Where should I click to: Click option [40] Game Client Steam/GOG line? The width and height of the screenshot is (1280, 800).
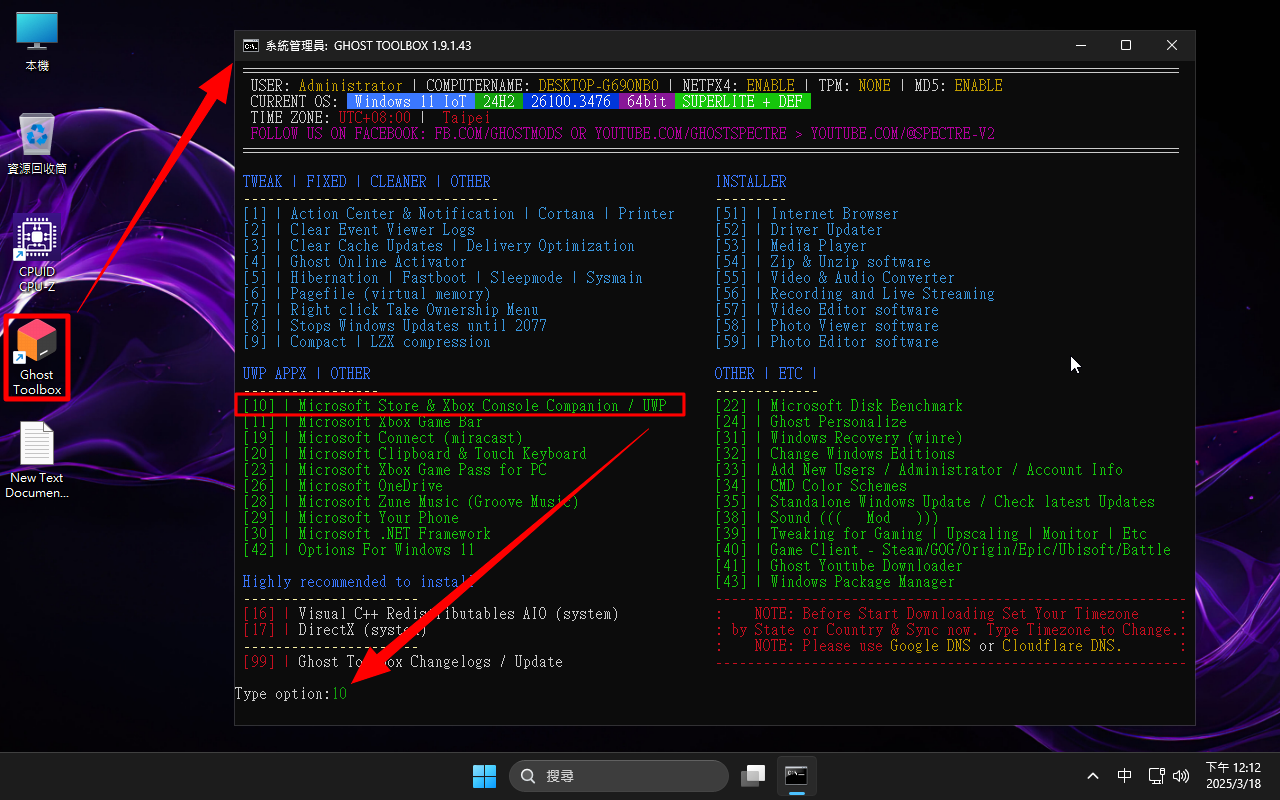943,550
